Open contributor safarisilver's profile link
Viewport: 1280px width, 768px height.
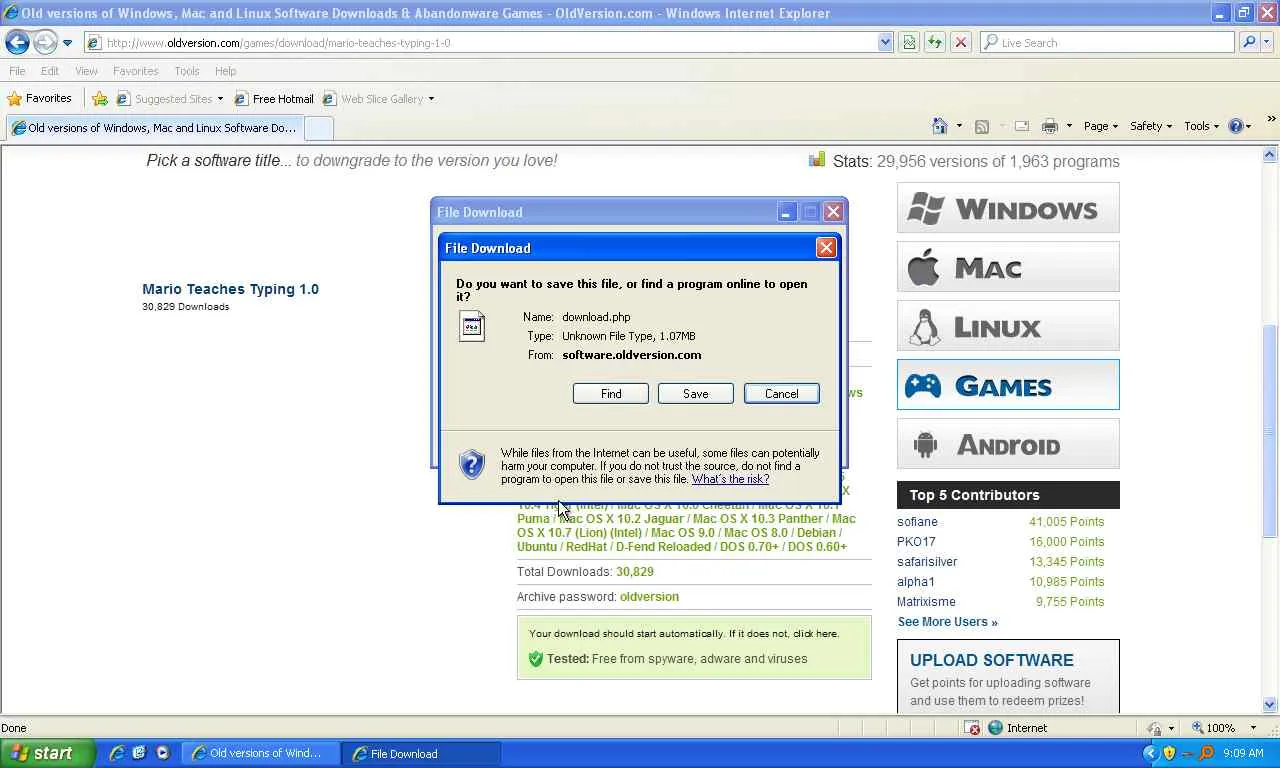click(927, 562)
